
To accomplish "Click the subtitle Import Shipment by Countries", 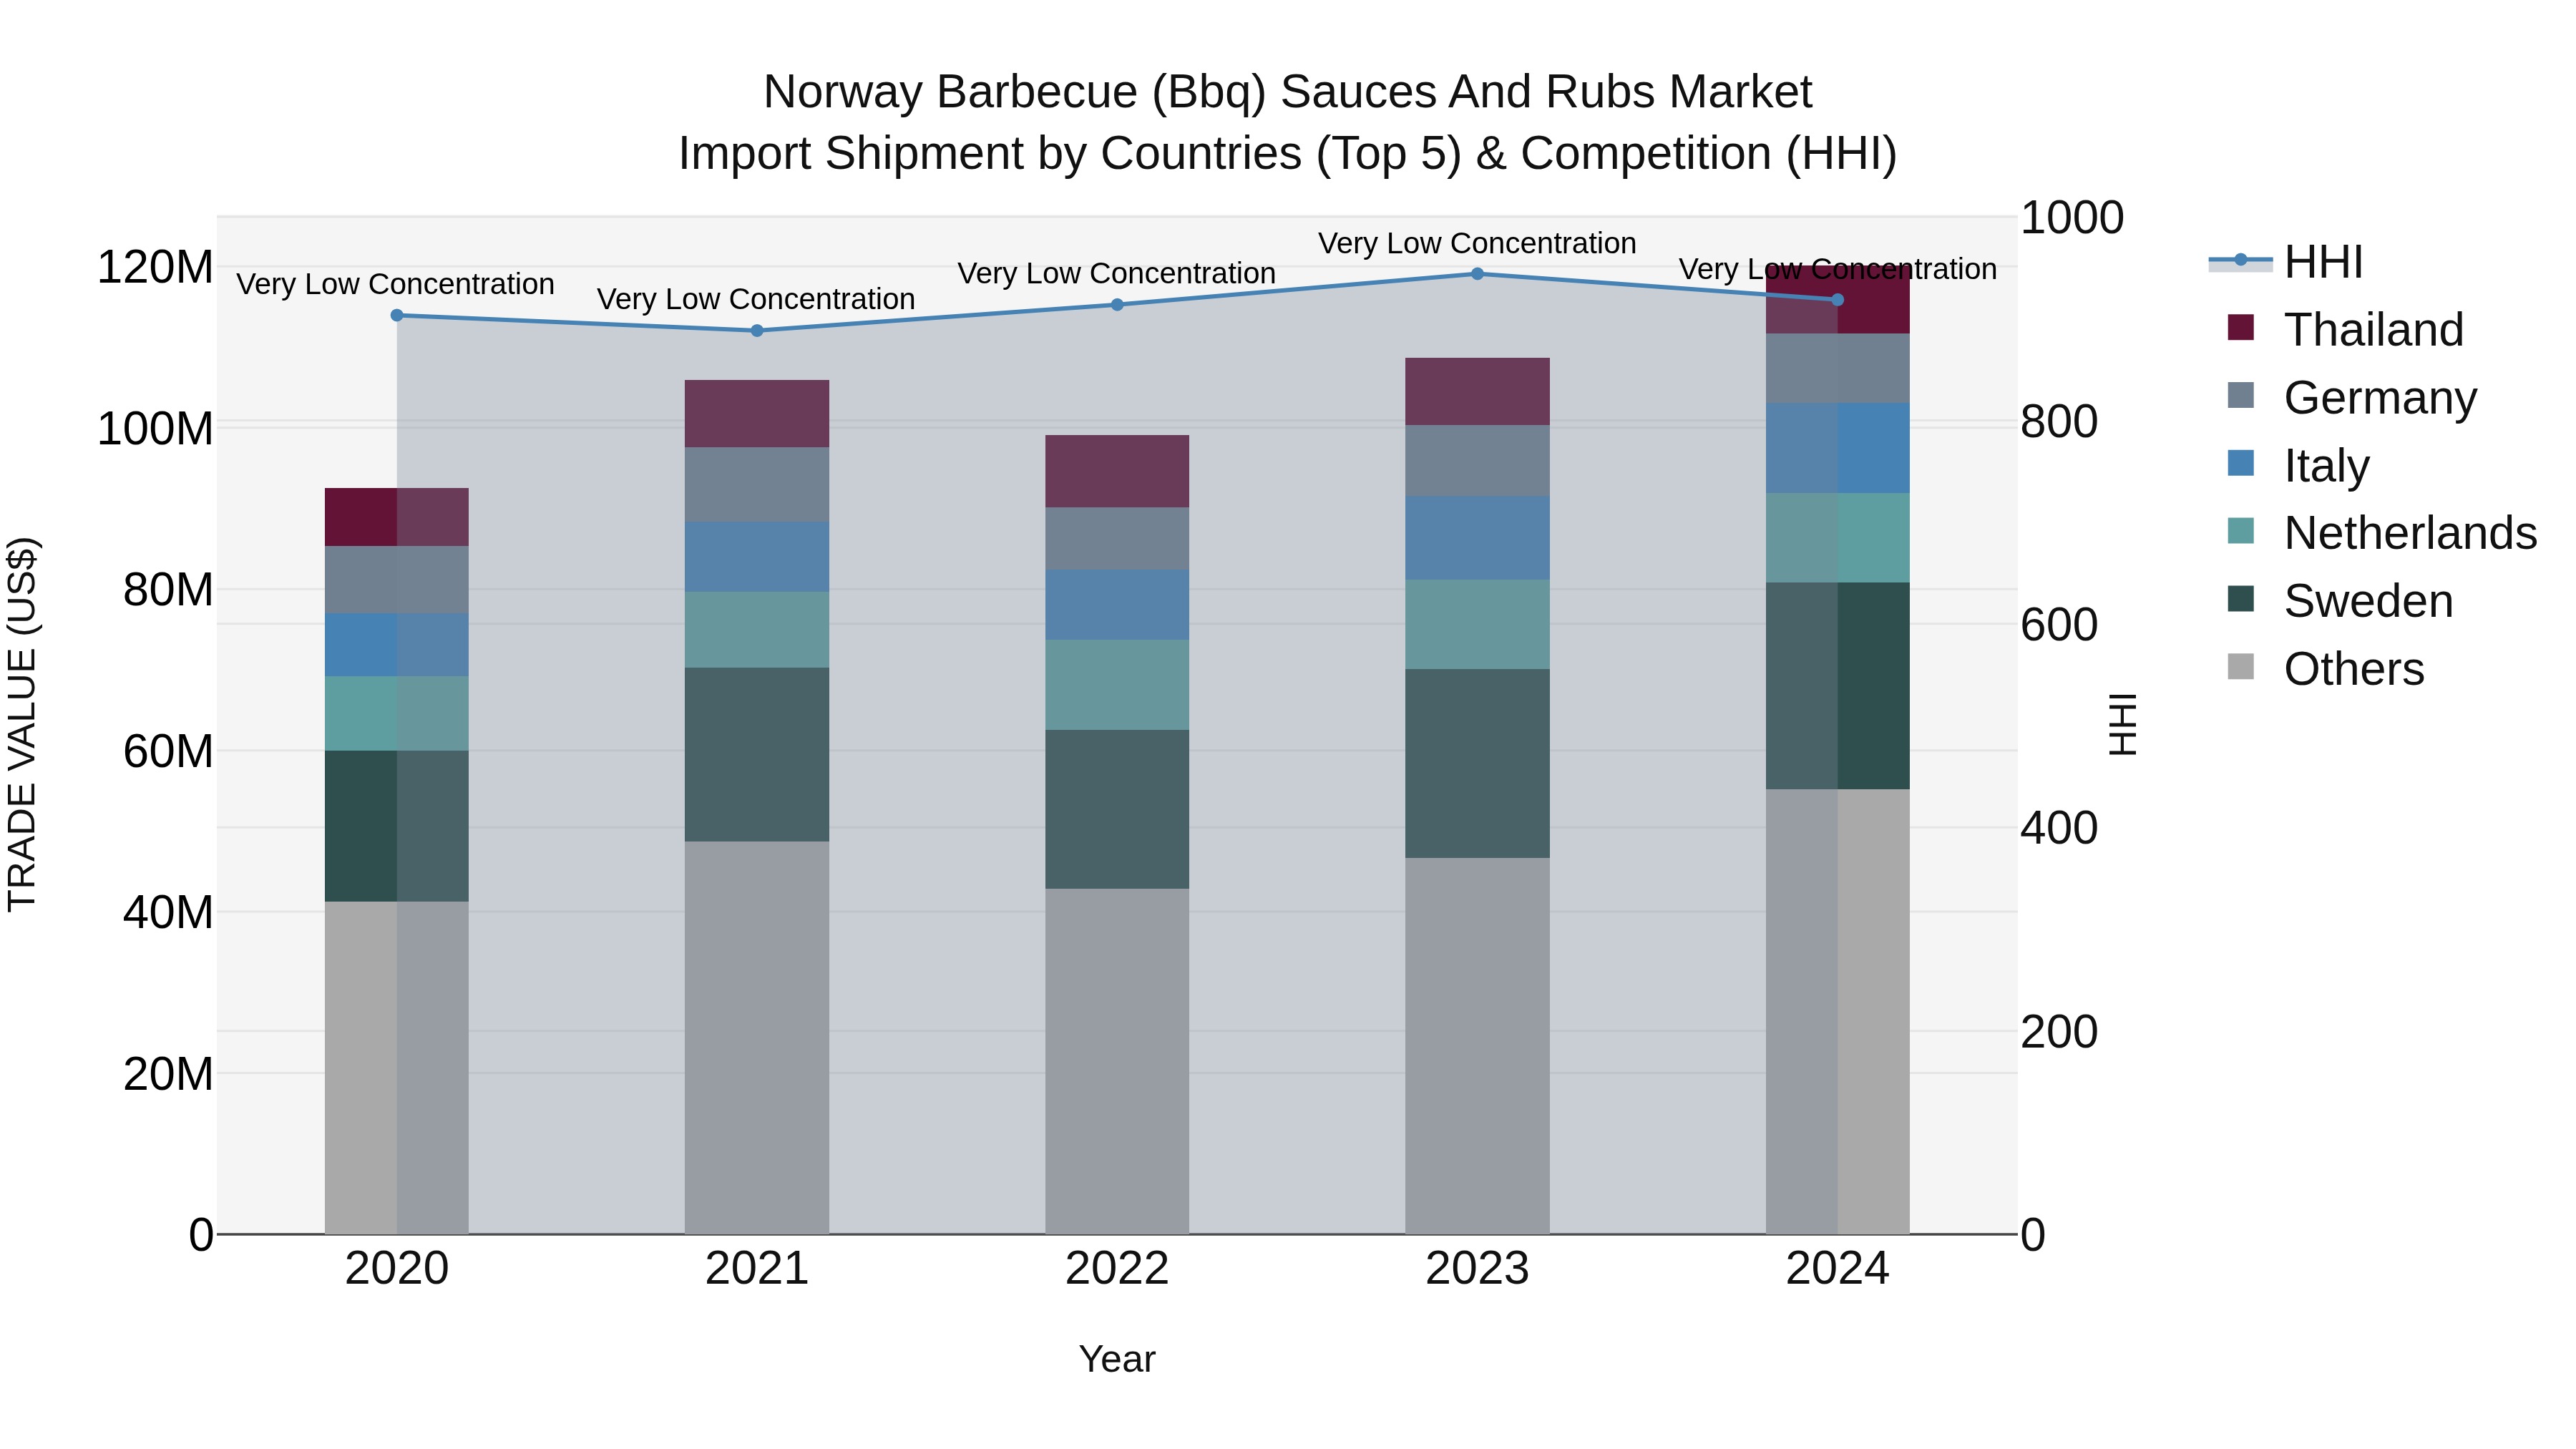I will [1288, 154].
